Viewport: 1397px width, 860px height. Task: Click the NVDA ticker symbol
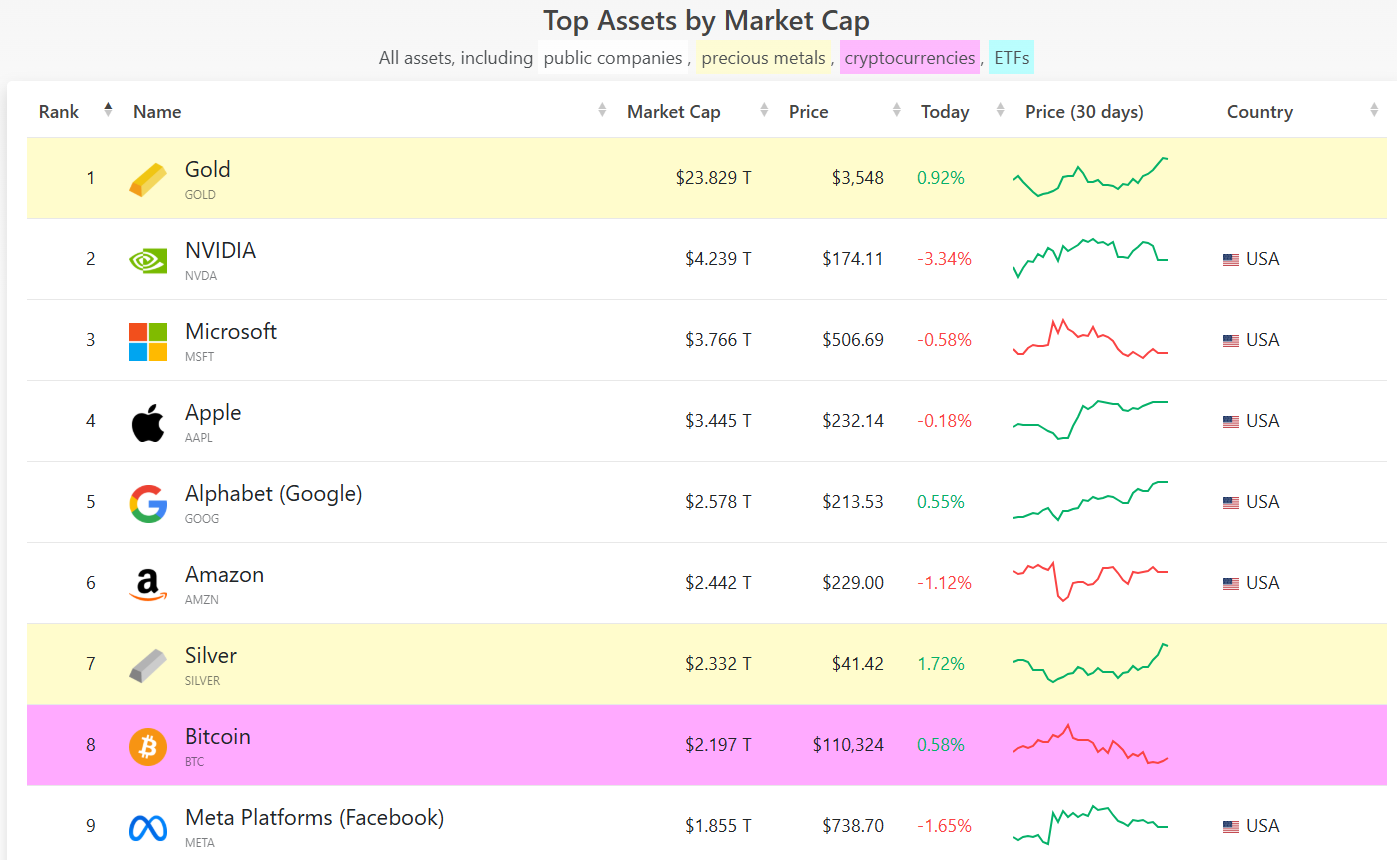point(201,276)
